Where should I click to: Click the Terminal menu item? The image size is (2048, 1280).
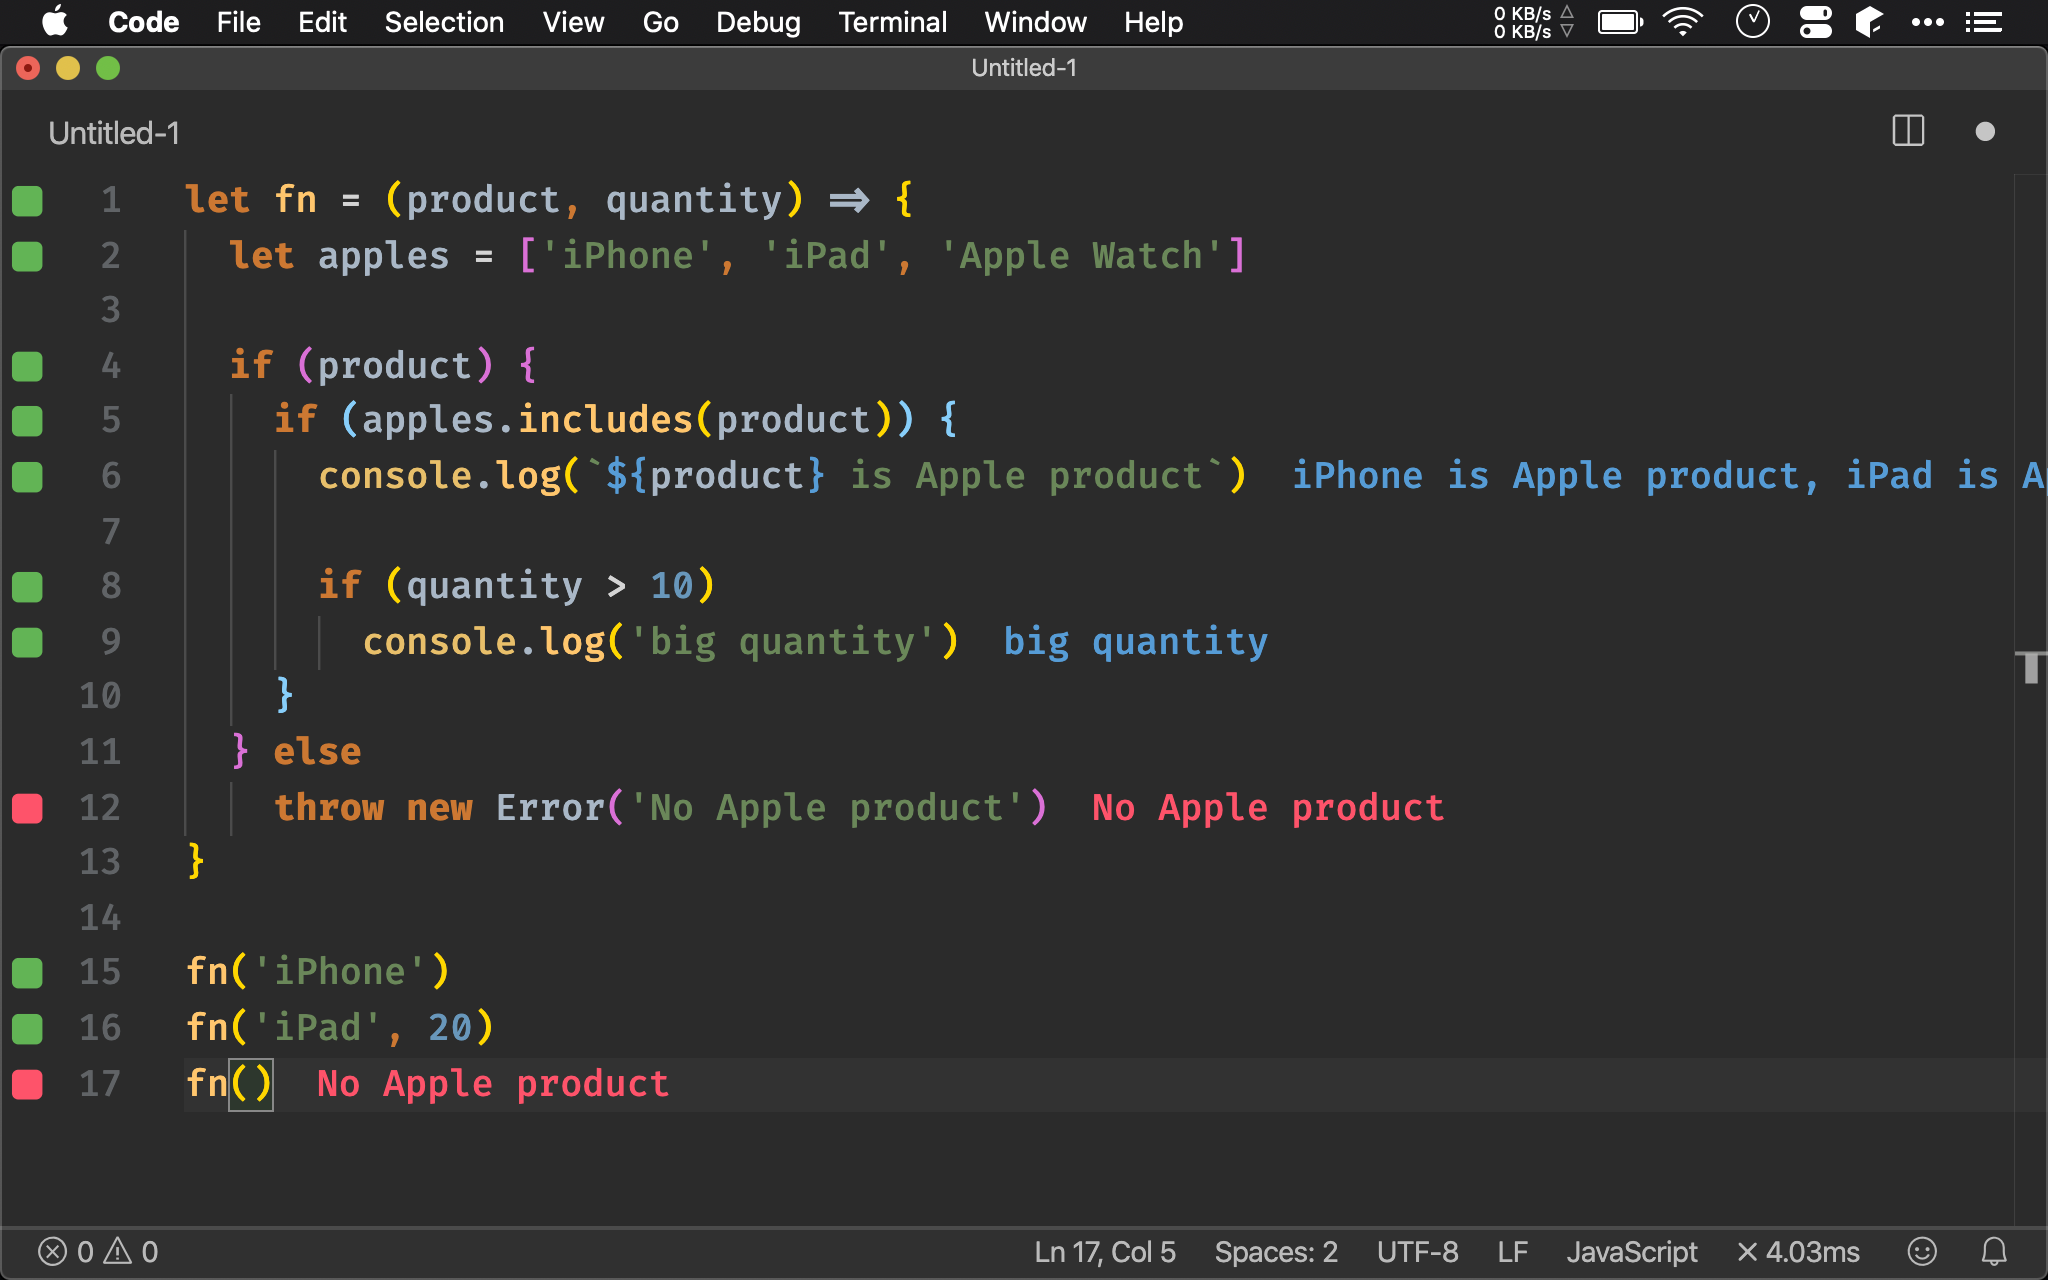(889, 22)
